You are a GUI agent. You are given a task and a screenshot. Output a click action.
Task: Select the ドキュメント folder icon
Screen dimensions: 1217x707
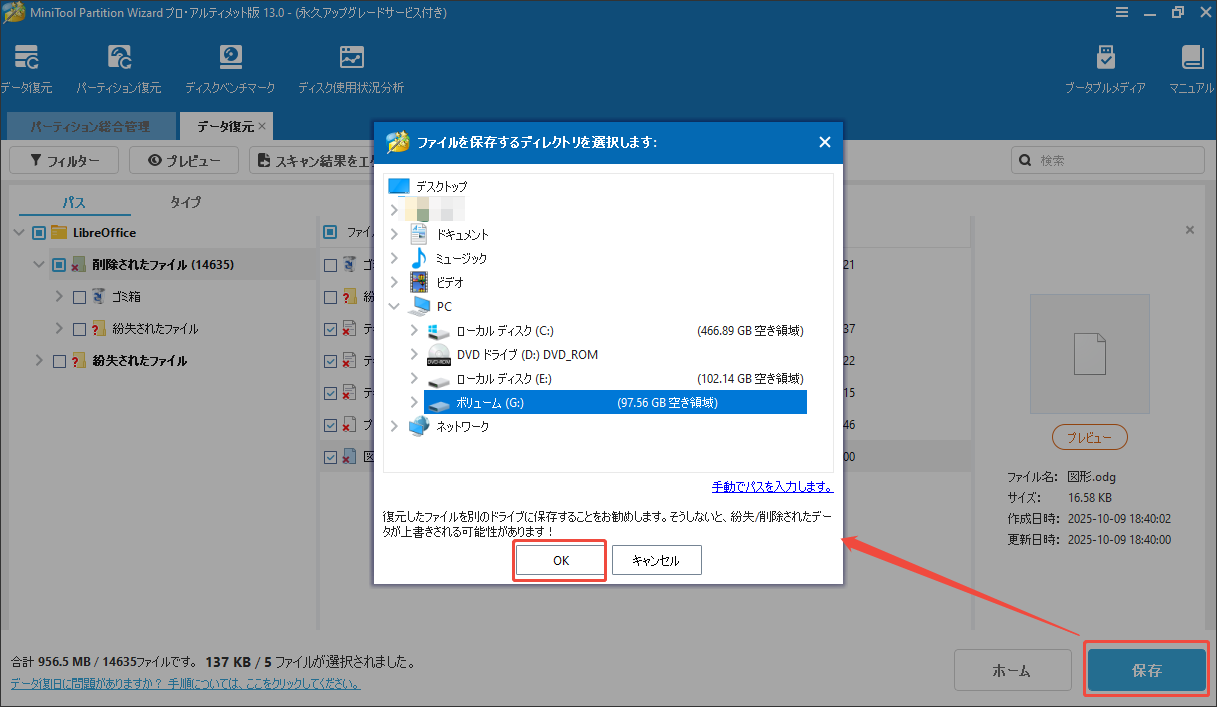point(419,234)
